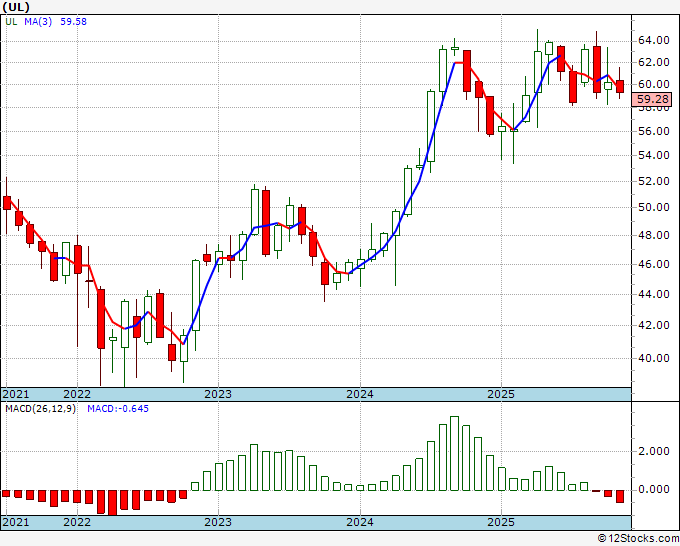Click the 40.00 price axis label
The image size is (680, 546).
[x=654, y=358]
